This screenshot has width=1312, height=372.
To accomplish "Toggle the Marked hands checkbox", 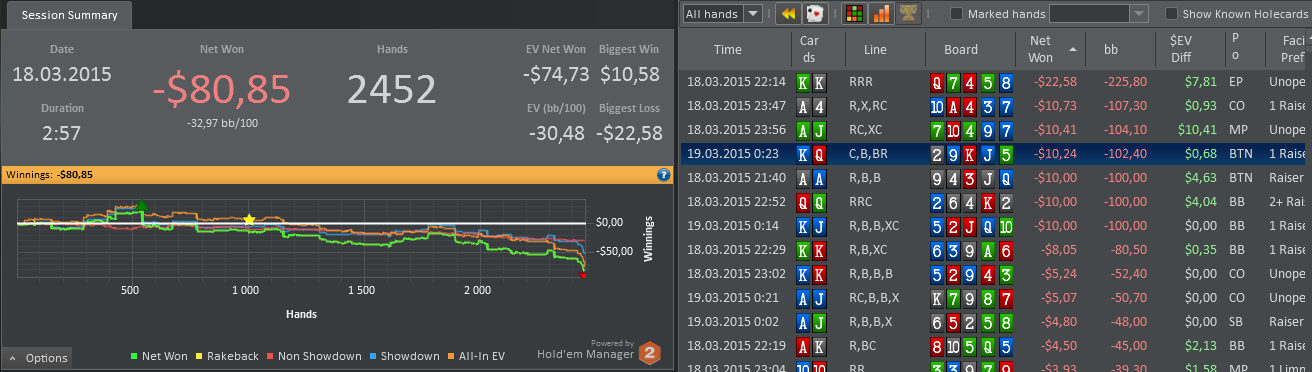I will click(956, 14).
